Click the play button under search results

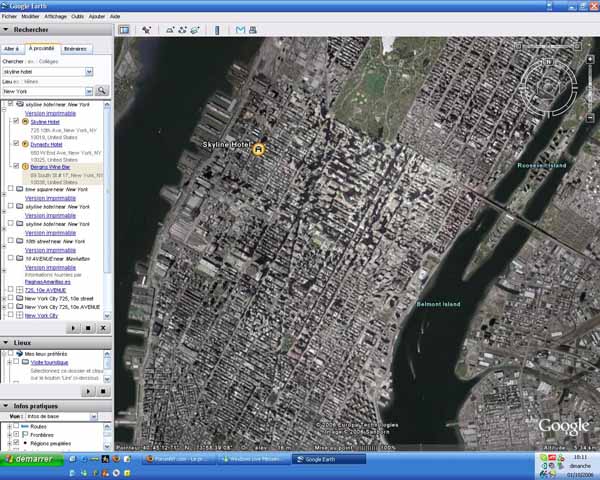(73, 328)
